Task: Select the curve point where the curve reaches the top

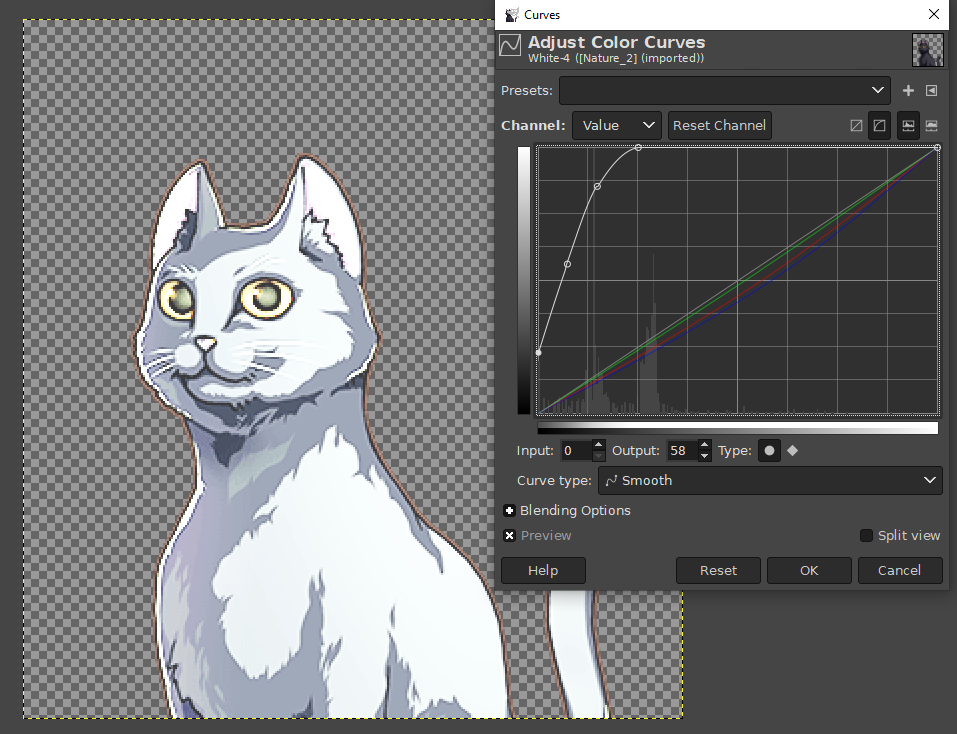Action: coord(638,148)
